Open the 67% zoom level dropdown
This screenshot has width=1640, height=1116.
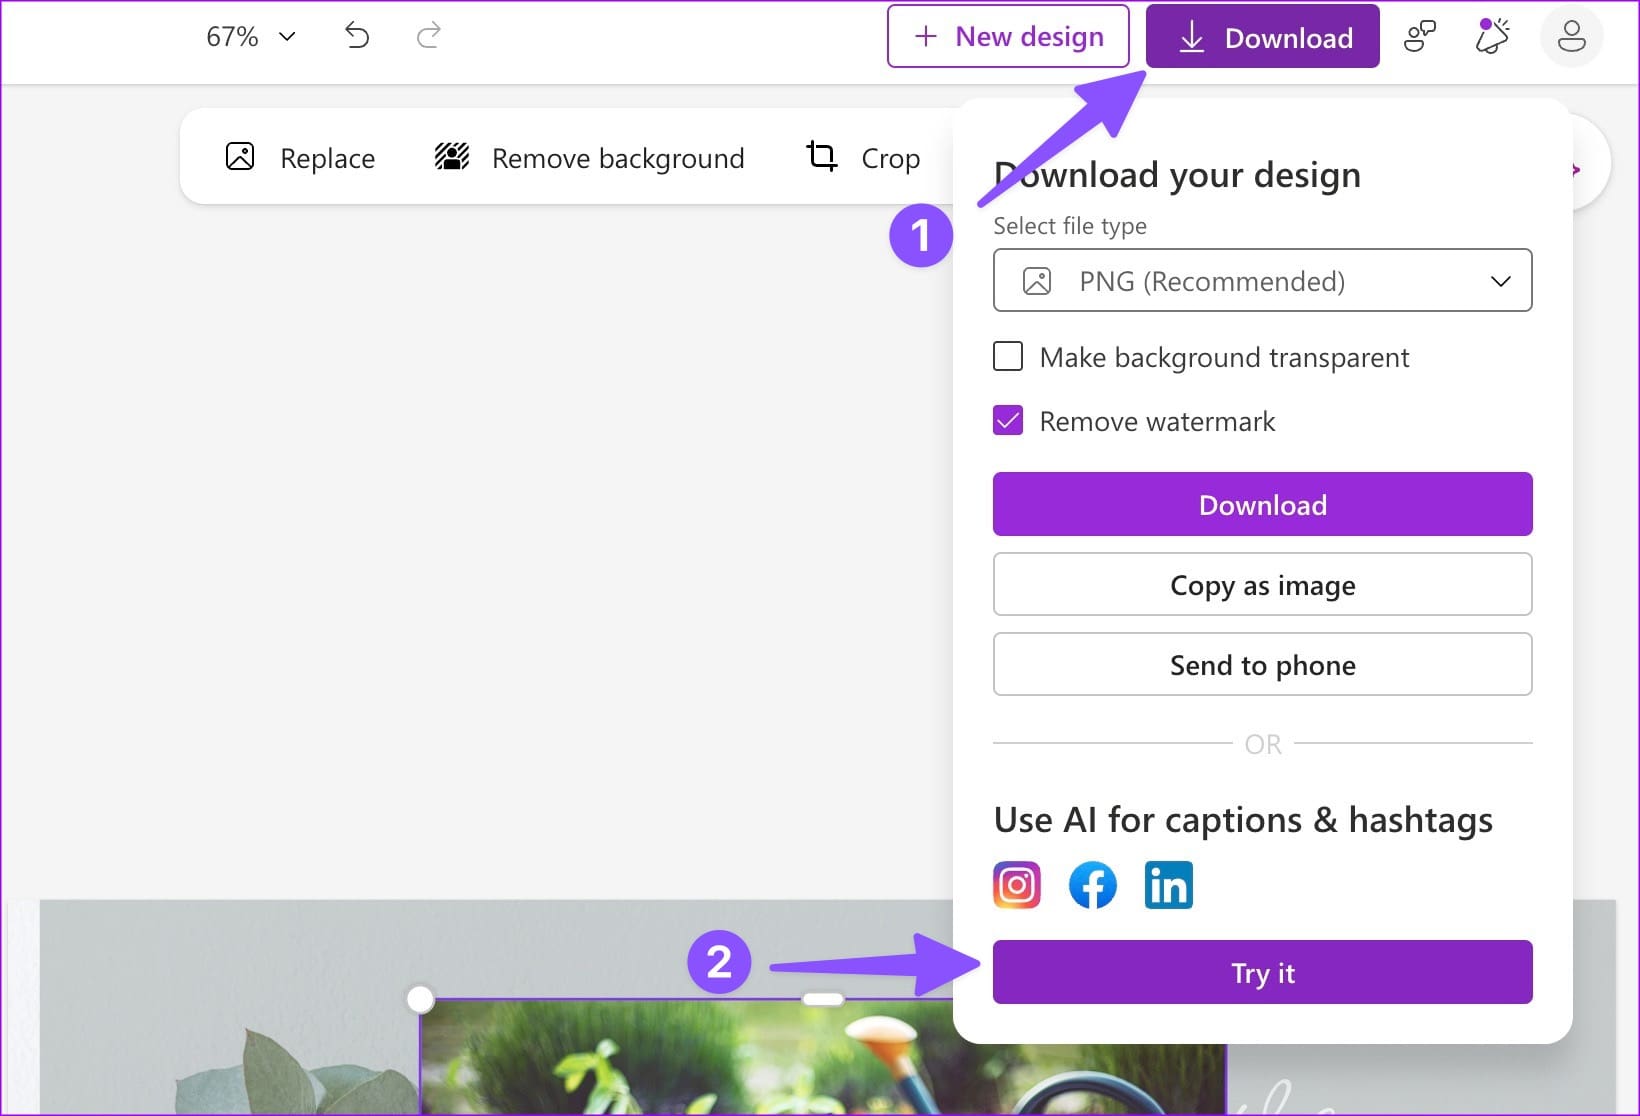coord(251,37)
